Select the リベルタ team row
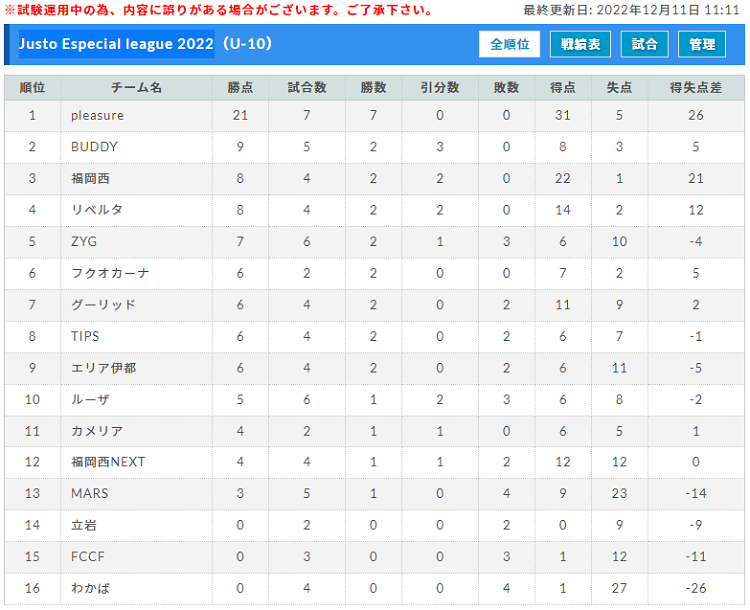Image resolution: width=750 pixels, height=610 pixels. (375, 210)
